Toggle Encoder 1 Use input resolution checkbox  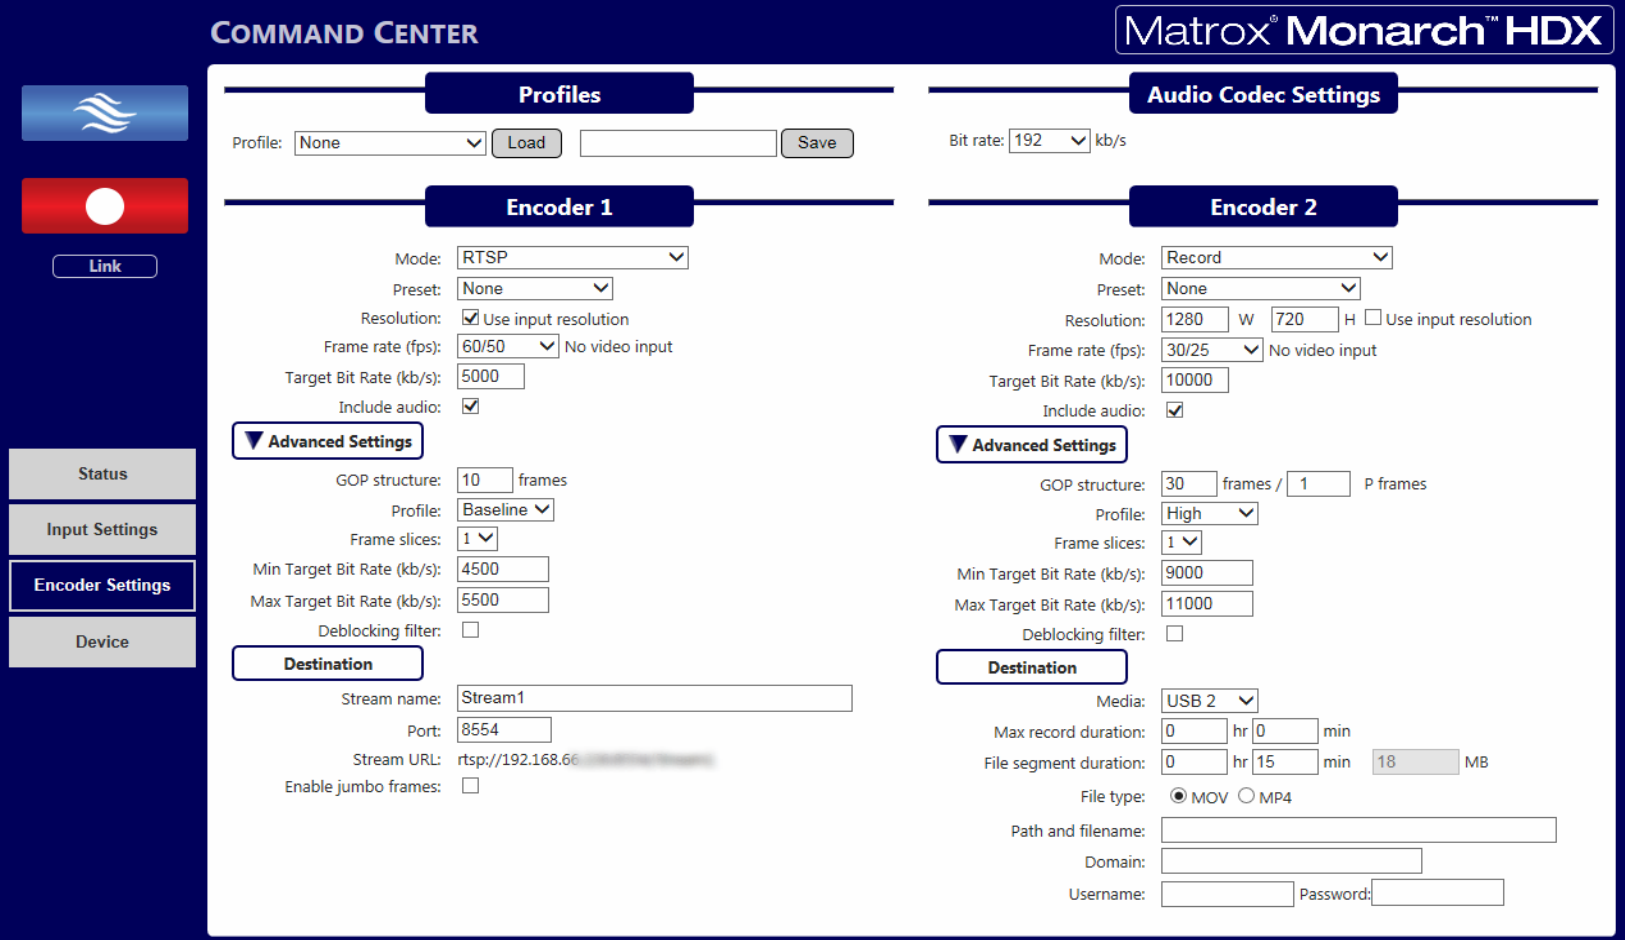coord(470,318)
